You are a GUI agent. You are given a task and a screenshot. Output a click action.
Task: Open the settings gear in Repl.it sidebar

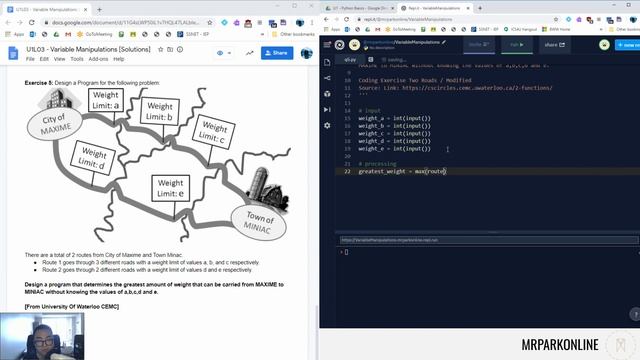coord(327,125)
